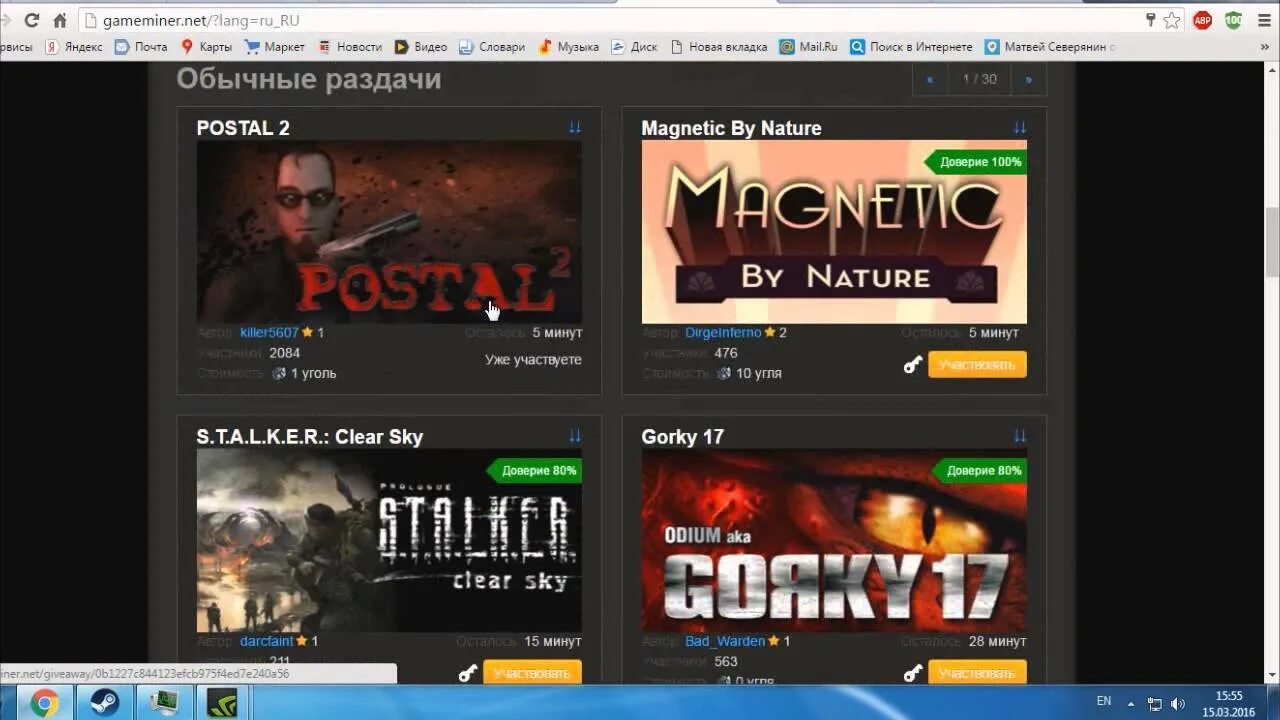Open the Матвей Северянин bookmark
Screen dimensions: 1280x720
click(x=1050, y=47)
